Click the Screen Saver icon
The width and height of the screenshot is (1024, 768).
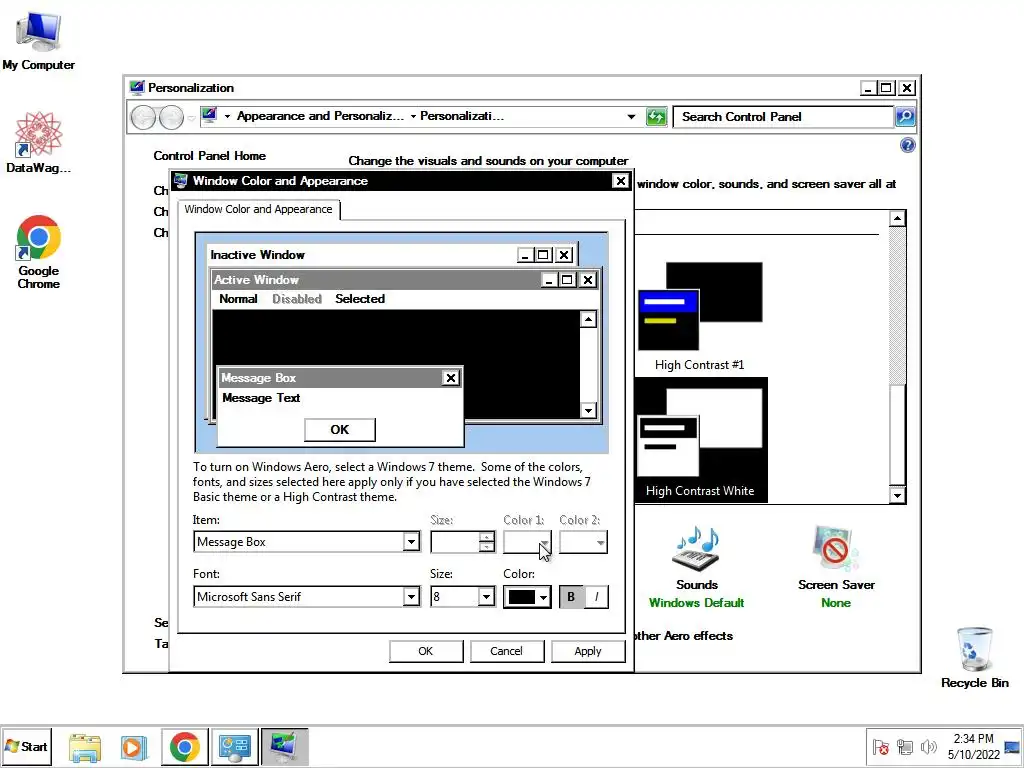coord(835,549)
